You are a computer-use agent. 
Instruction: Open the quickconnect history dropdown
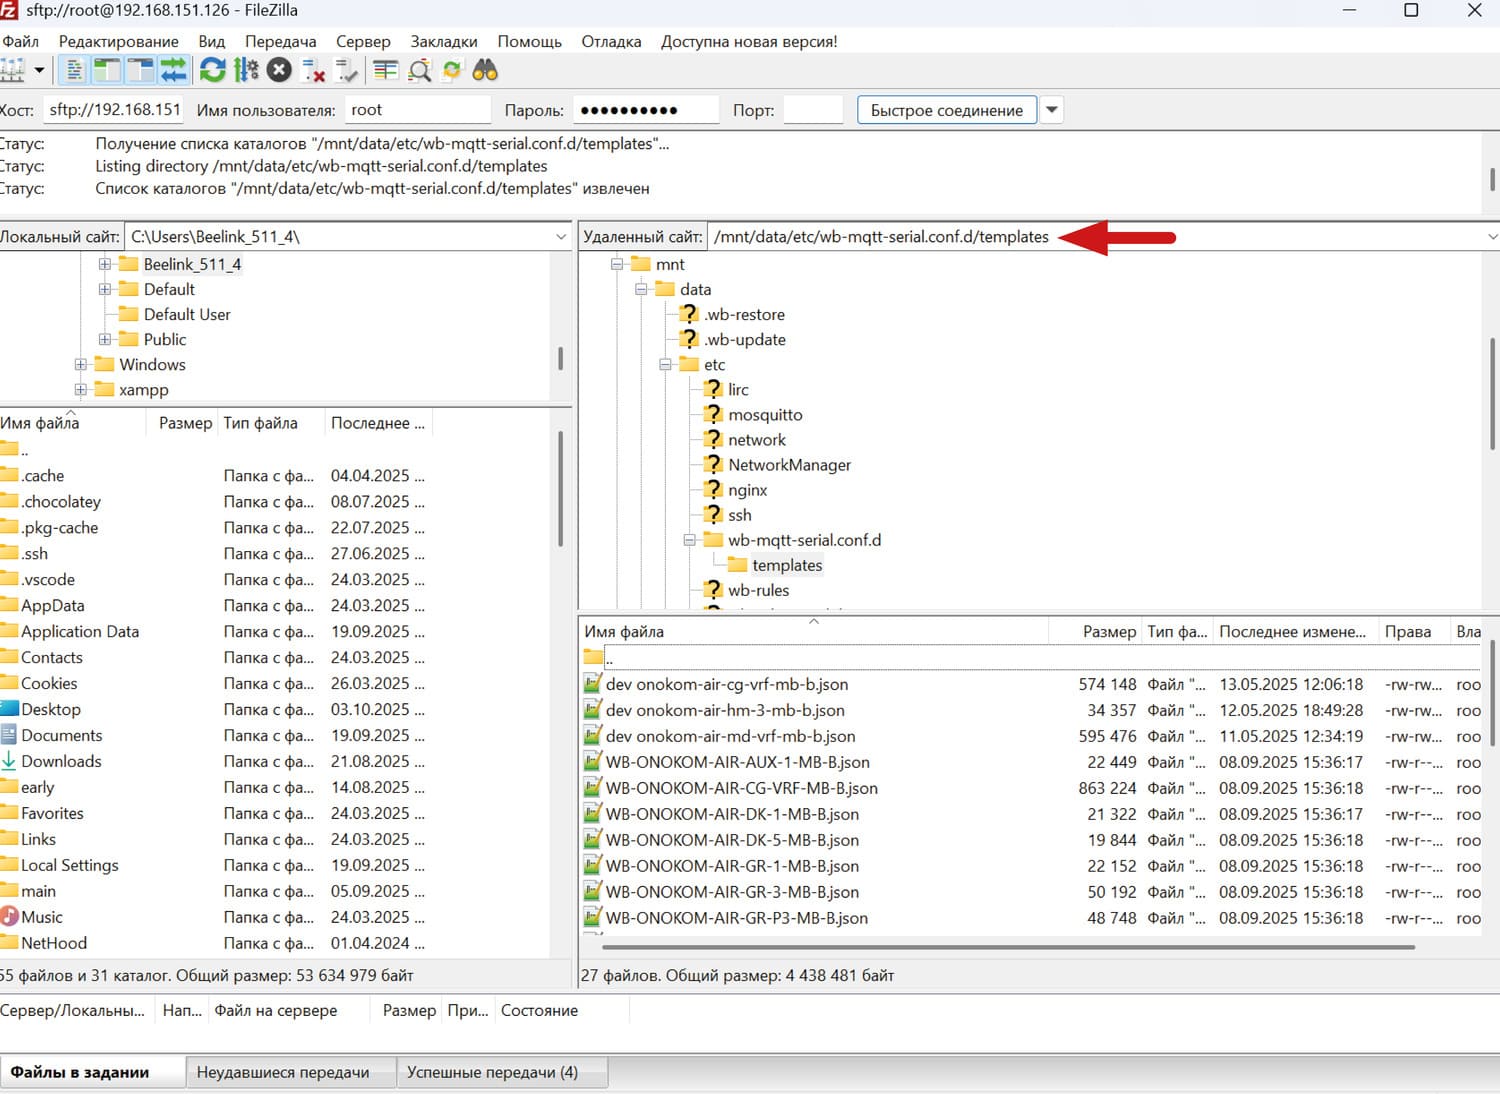click(1052, 110)
